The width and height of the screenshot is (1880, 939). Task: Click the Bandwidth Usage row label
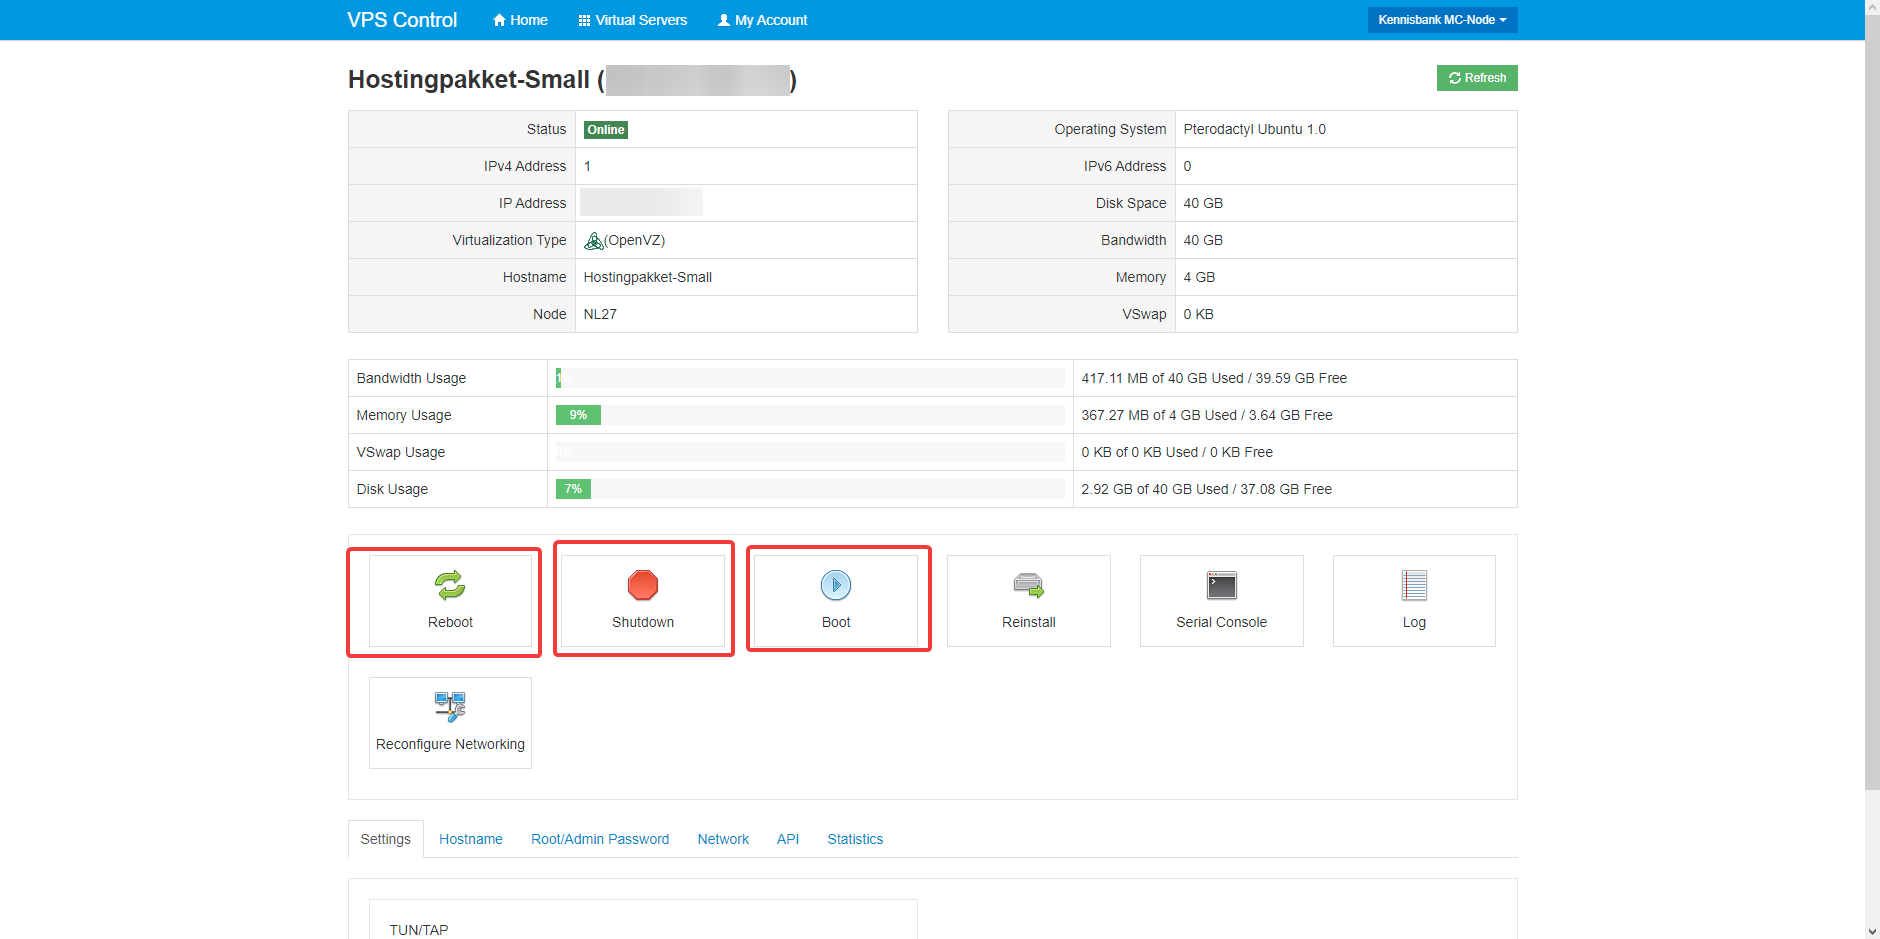411,378
